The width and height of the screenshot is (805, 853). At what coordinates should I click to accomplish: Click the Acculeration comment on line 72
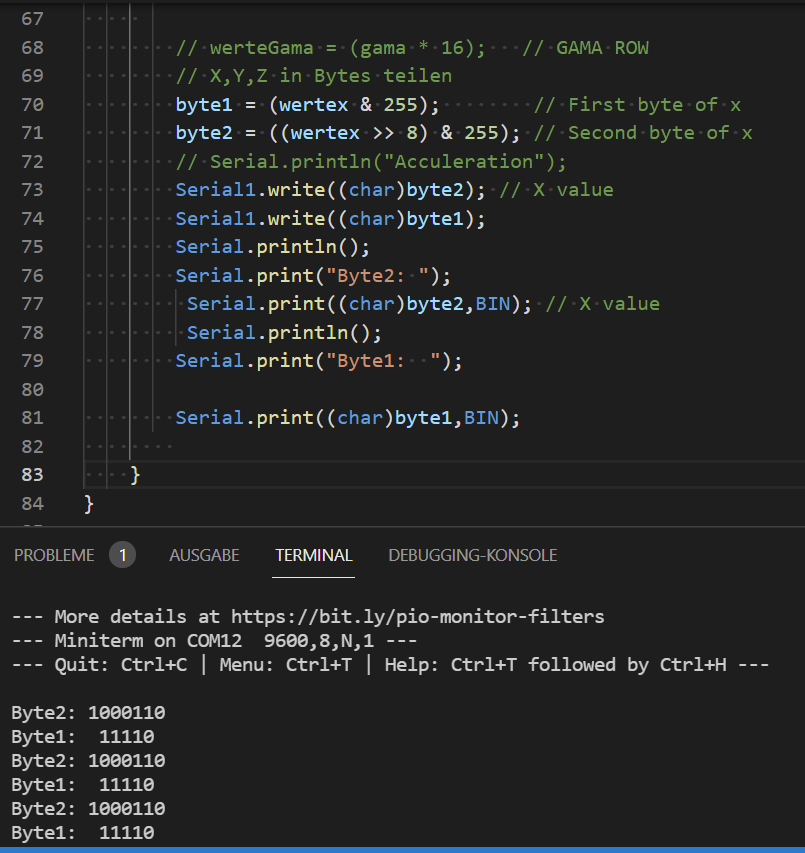coord(371,162)
